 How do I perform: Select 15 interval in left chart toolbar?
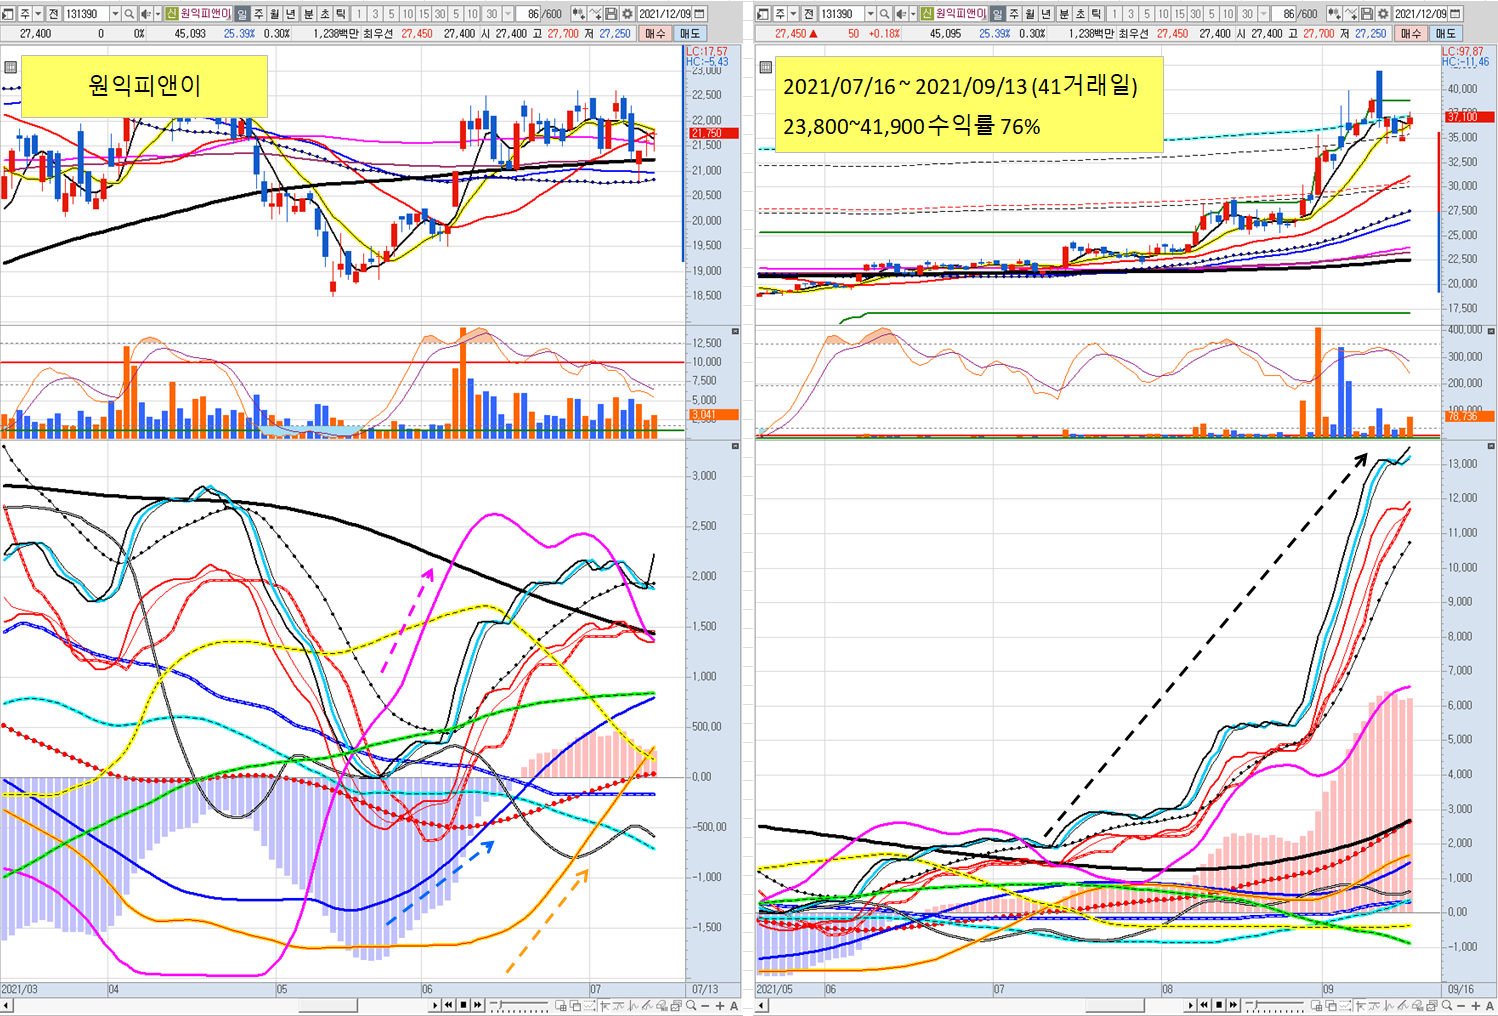pos(424,14)
